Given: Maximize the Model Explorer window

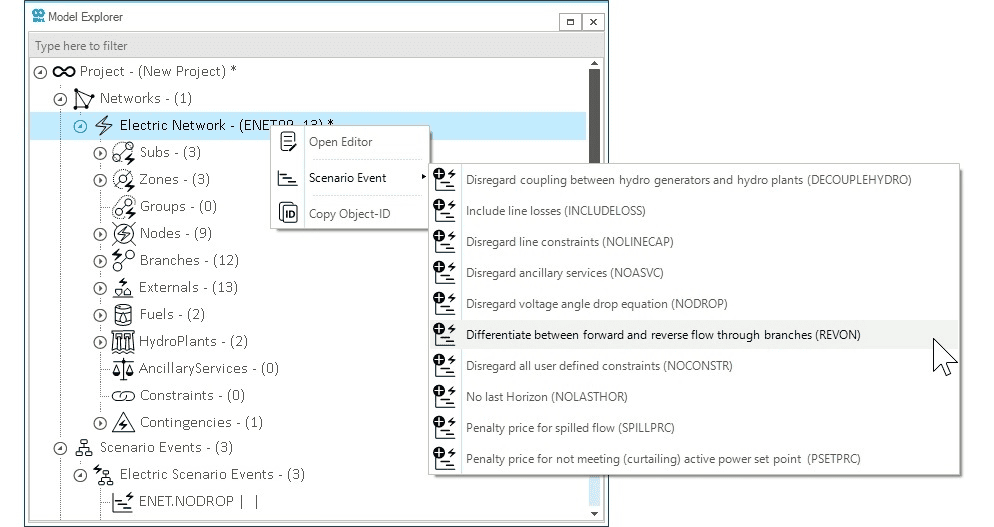Looking at the screenshot, I should point(570,22).
